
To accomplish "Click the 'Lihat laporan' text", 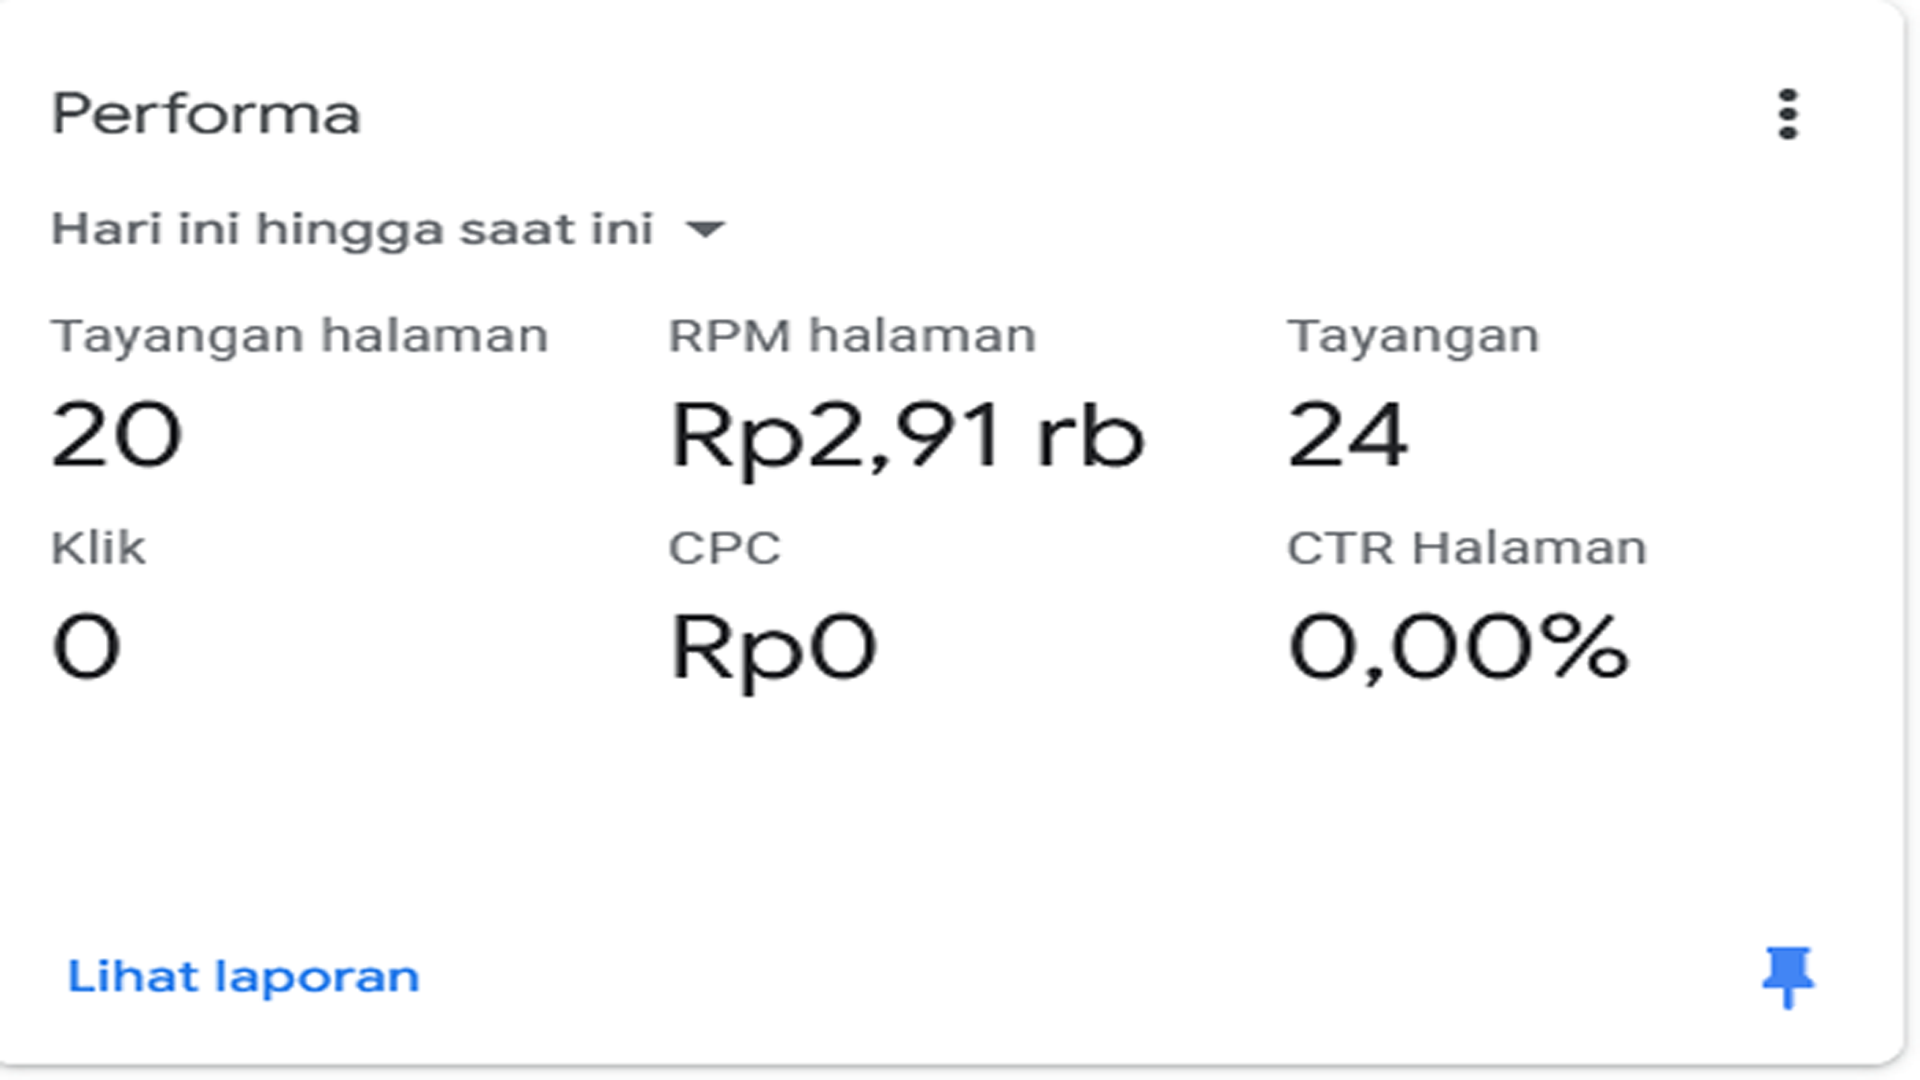I will [243, 977].
